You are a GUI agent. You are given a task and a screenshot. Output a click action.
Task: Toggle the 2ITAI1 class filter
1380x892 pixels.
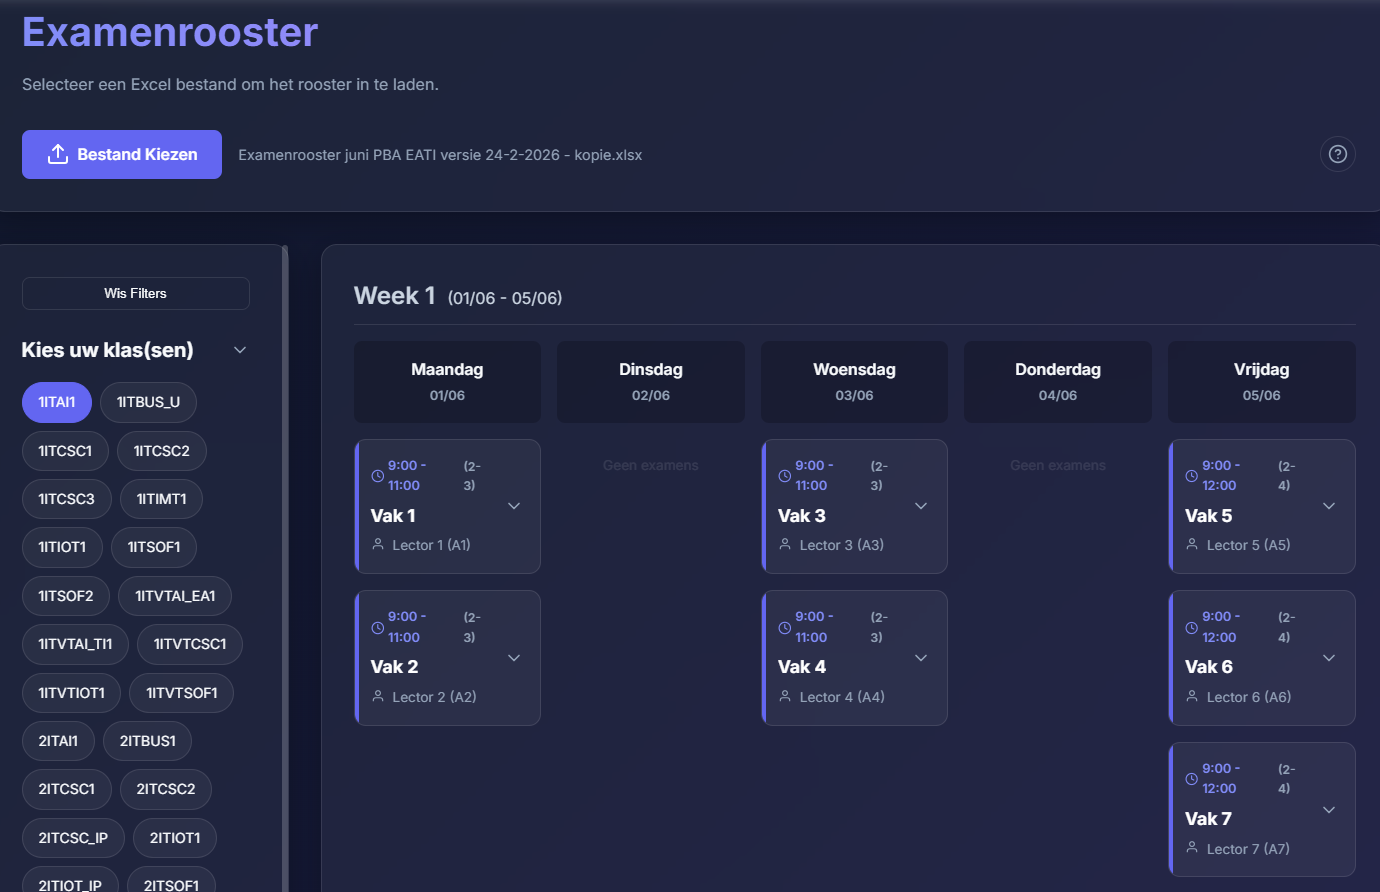click(x=58, y=741)
